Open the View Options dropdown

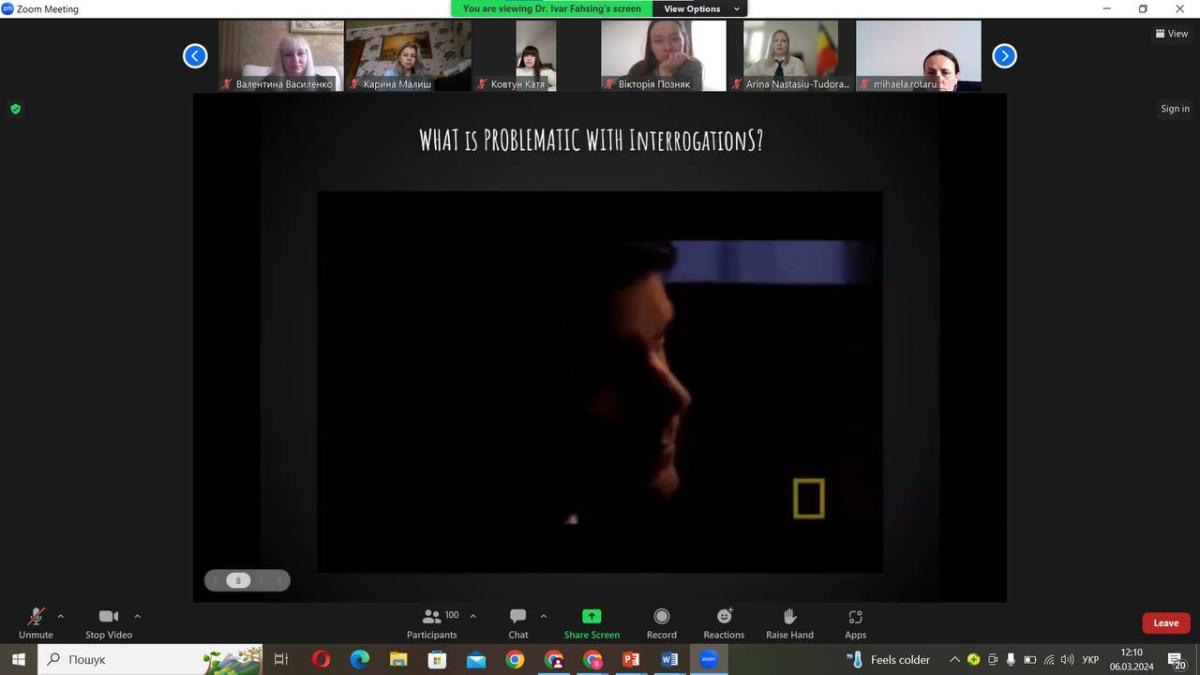point(699,9)
